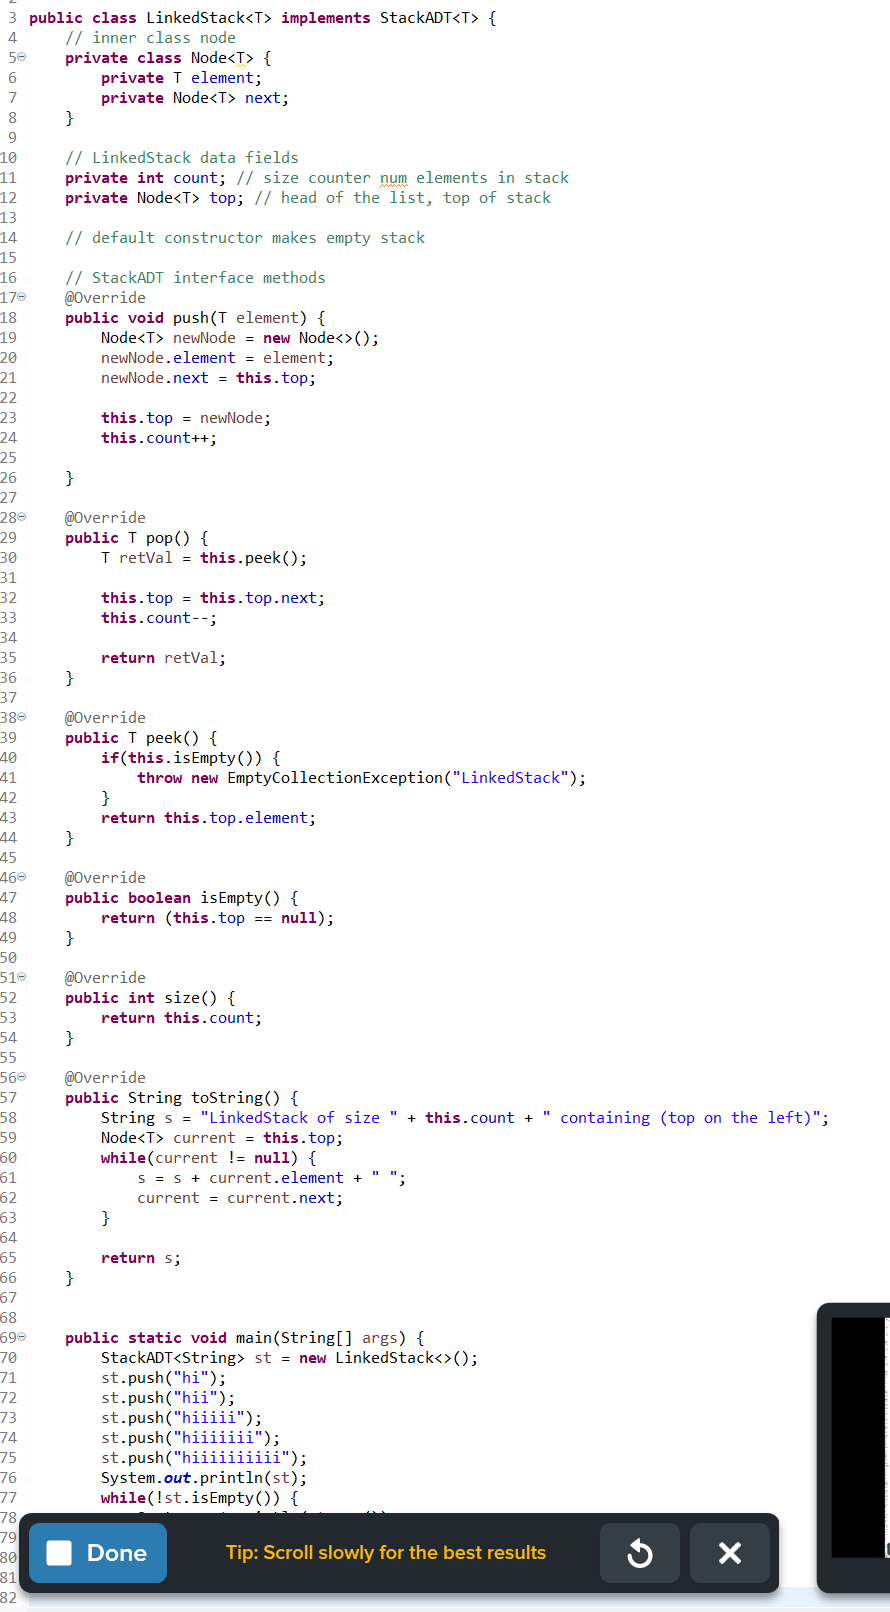Click the st.push("hi") statement on line 71

coord(164,1378)
